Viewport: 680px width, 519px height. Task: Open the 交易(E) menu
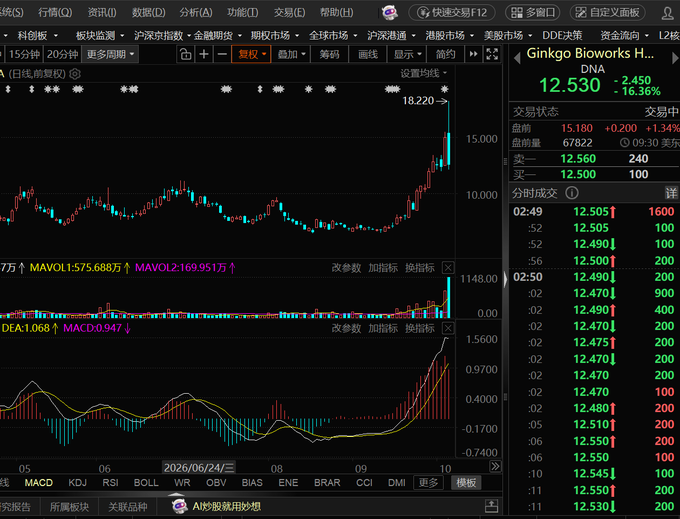click(289, 13)
